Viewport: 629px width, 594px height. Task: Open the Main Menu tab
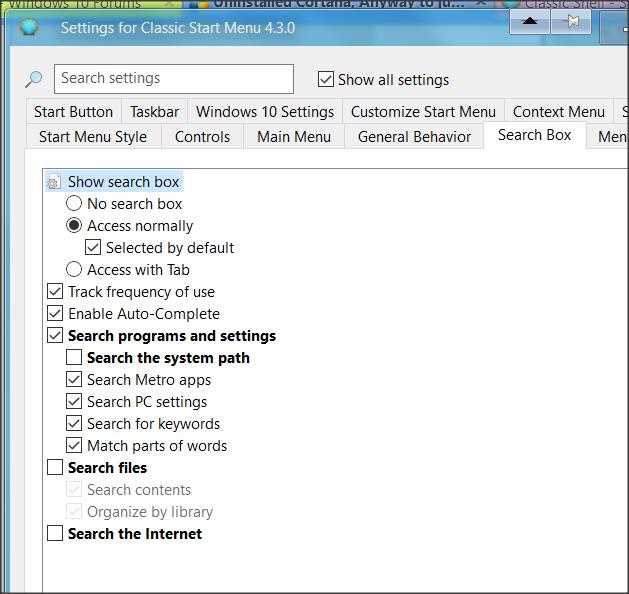point(294,137)
